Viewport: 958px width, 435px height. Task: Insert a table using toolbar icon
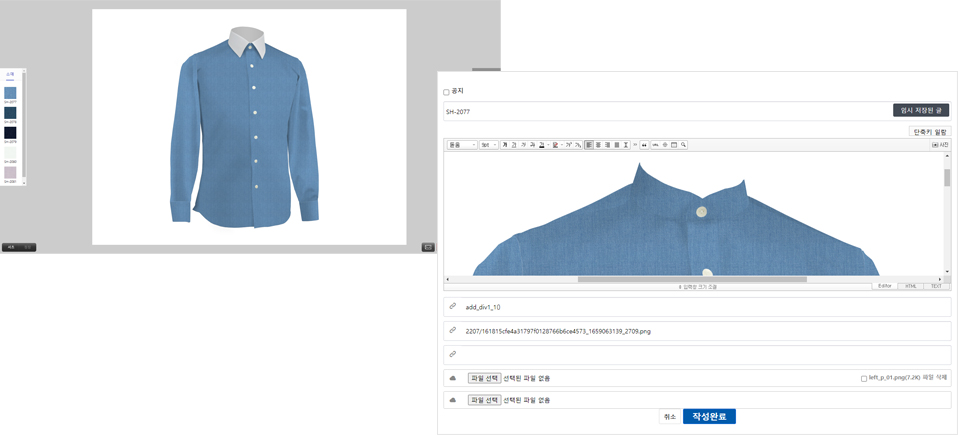tap(674, 145)
